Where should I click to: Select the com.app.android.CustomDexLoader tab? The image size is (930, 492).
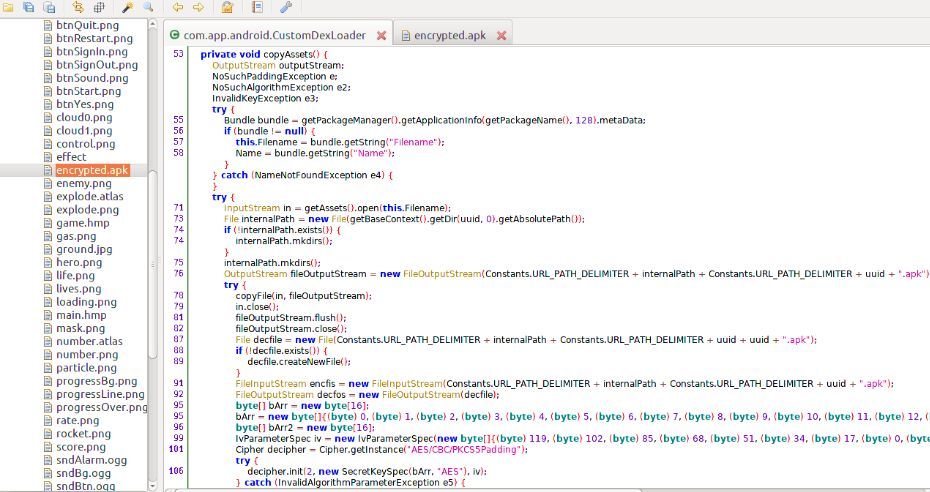coord(274,35)
